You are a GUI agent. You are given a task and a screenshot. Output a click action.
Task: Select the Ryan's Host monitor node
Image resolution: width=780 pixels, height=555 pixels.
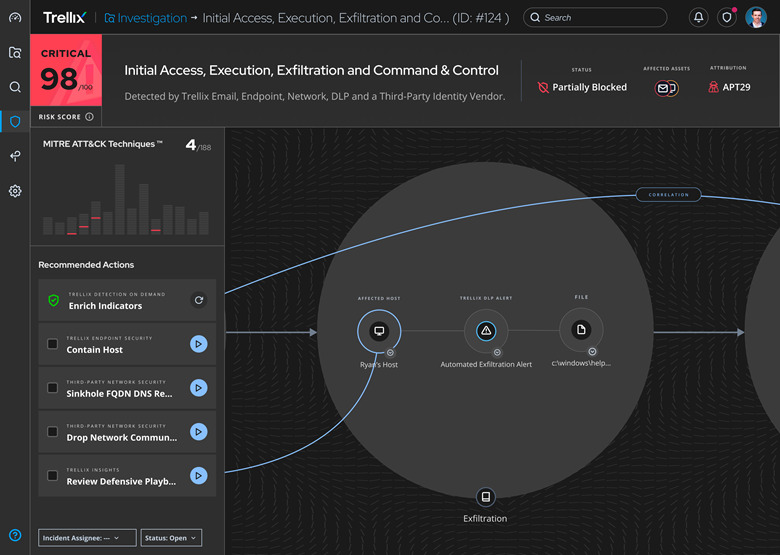click(x=379, y=331)
